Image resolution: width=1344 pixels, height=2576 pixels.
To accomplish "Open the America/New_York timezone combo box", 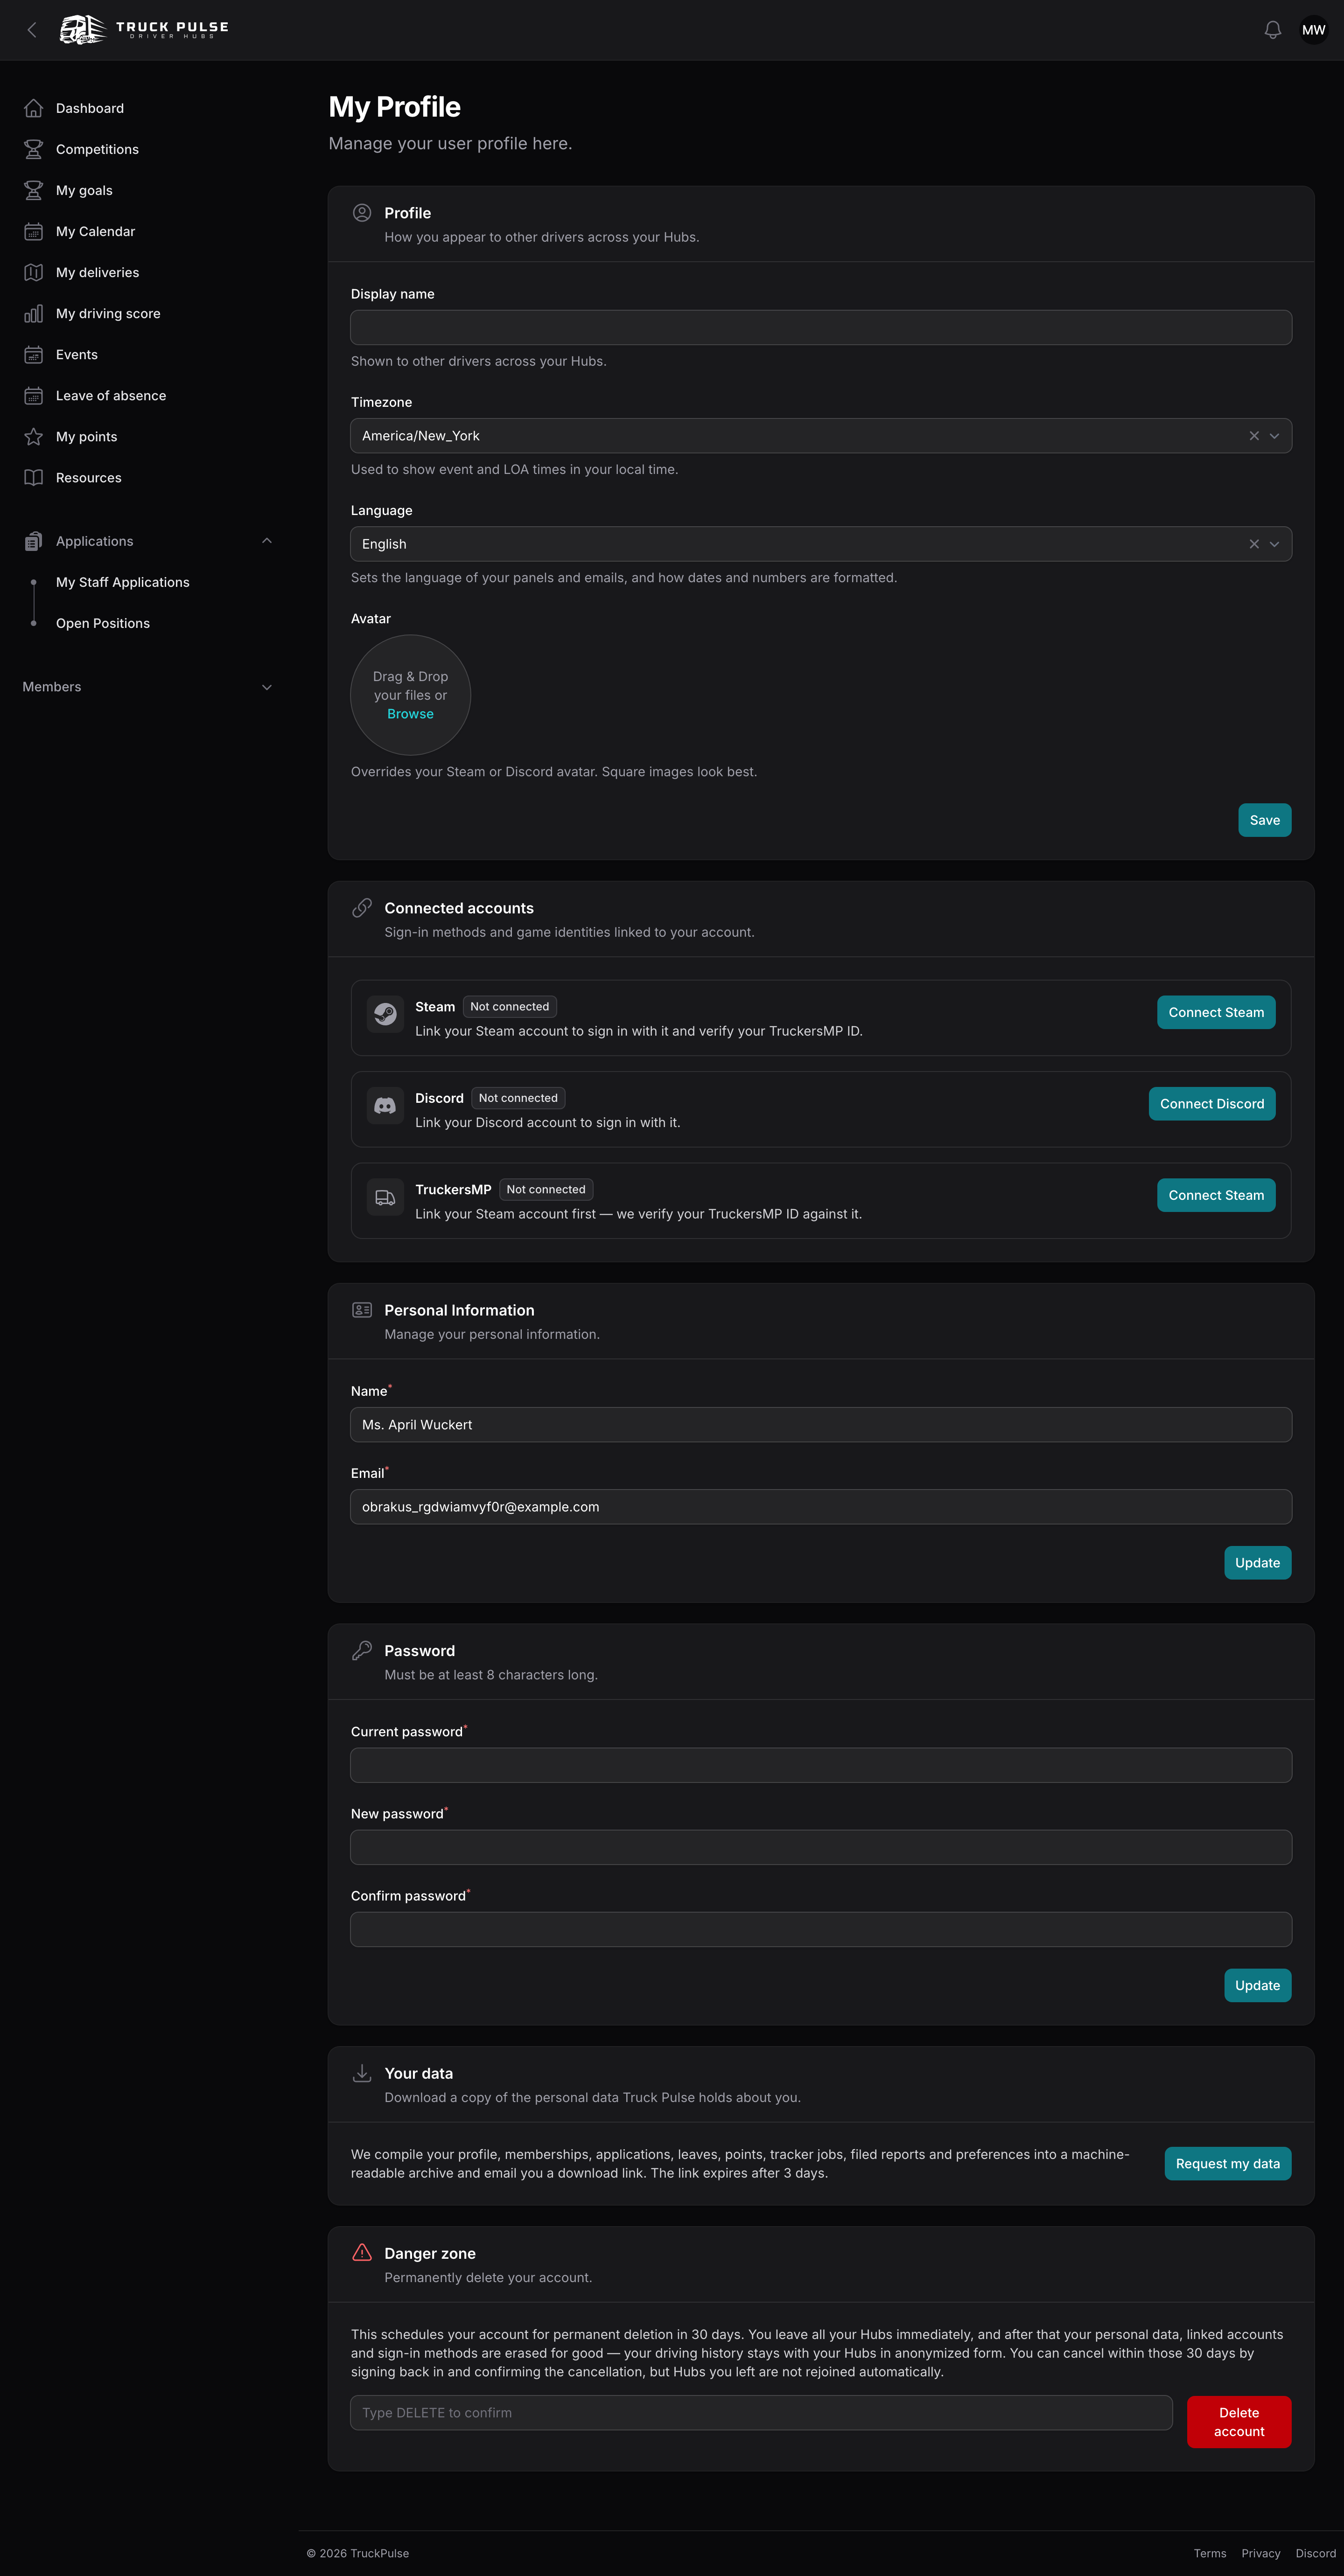I will [821, 436].
